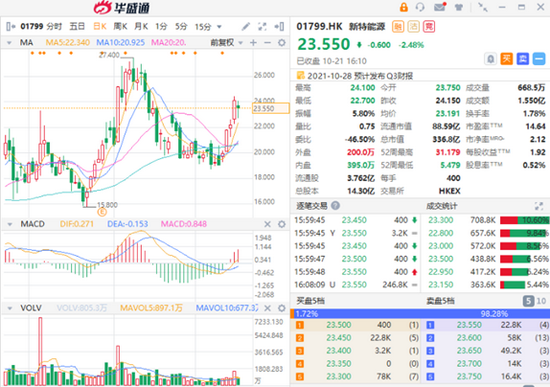The height and width of the screenshot is (387, 550).
Task: Select 5-level order book depth
Action: [528, 301]
